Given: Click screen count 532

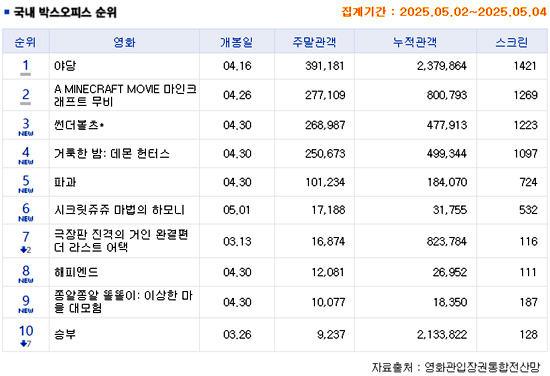Looking at the screenshot, I should (x=528, y=210).
